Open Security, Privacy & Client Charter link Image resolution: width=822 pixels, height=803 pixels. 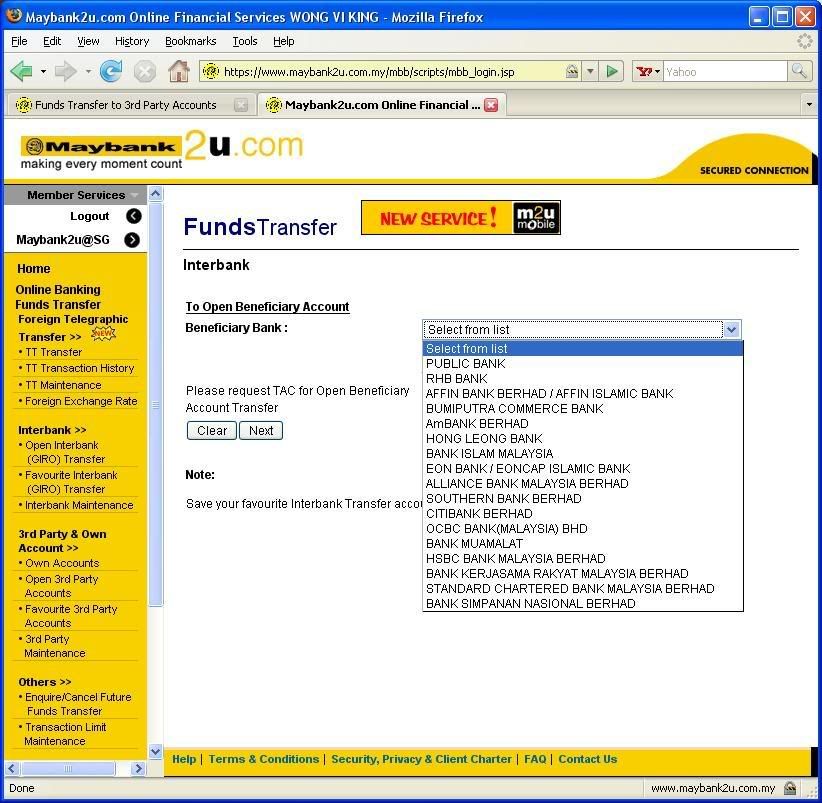click(x=421, y=759)
